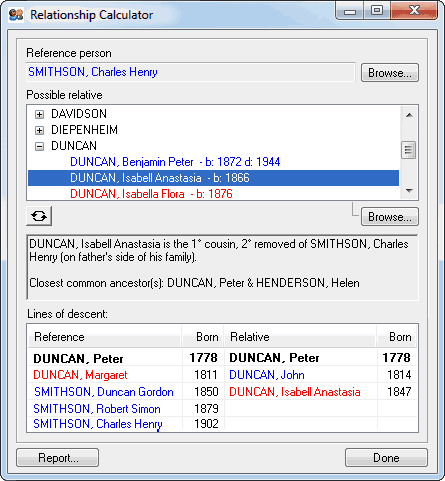Click the Done button

coord(386,458)
